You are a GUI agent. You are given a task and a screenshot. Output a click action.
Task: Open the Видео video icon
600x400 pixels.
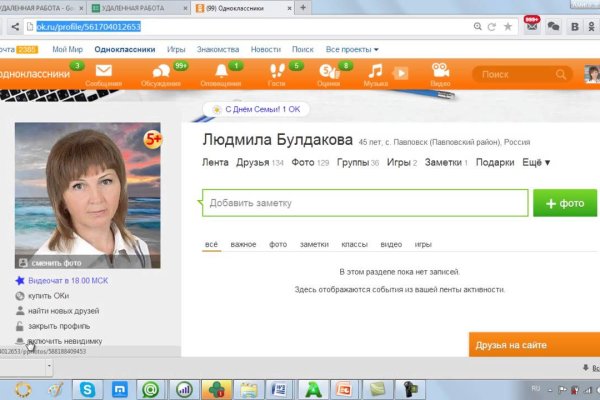click(440, 75)
